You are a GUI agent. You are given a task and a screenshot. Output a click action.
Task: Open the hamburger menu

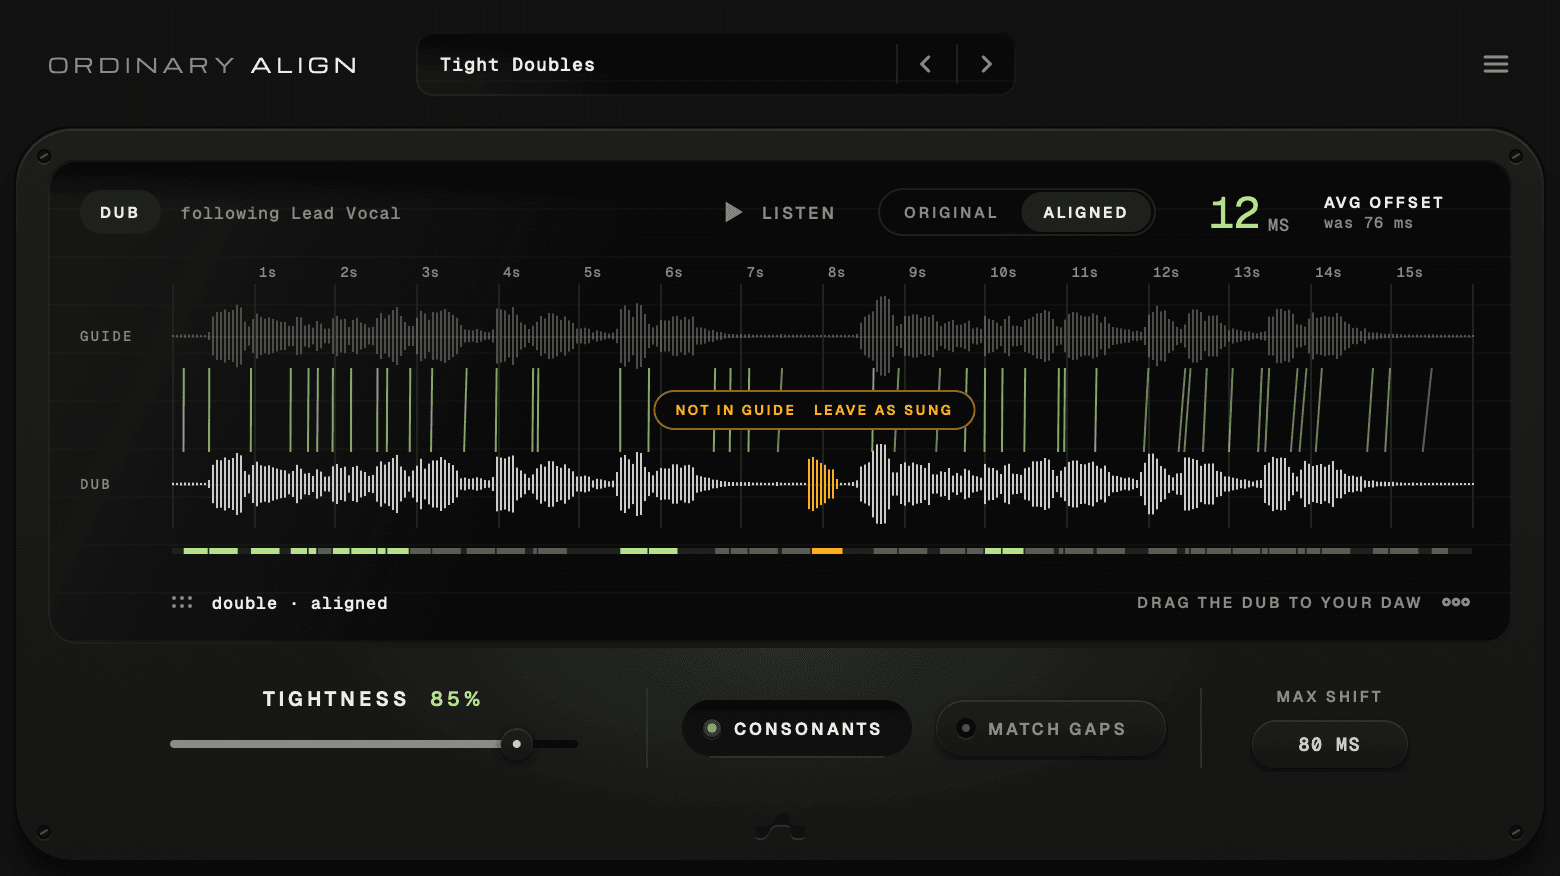tap(1495, 64)
